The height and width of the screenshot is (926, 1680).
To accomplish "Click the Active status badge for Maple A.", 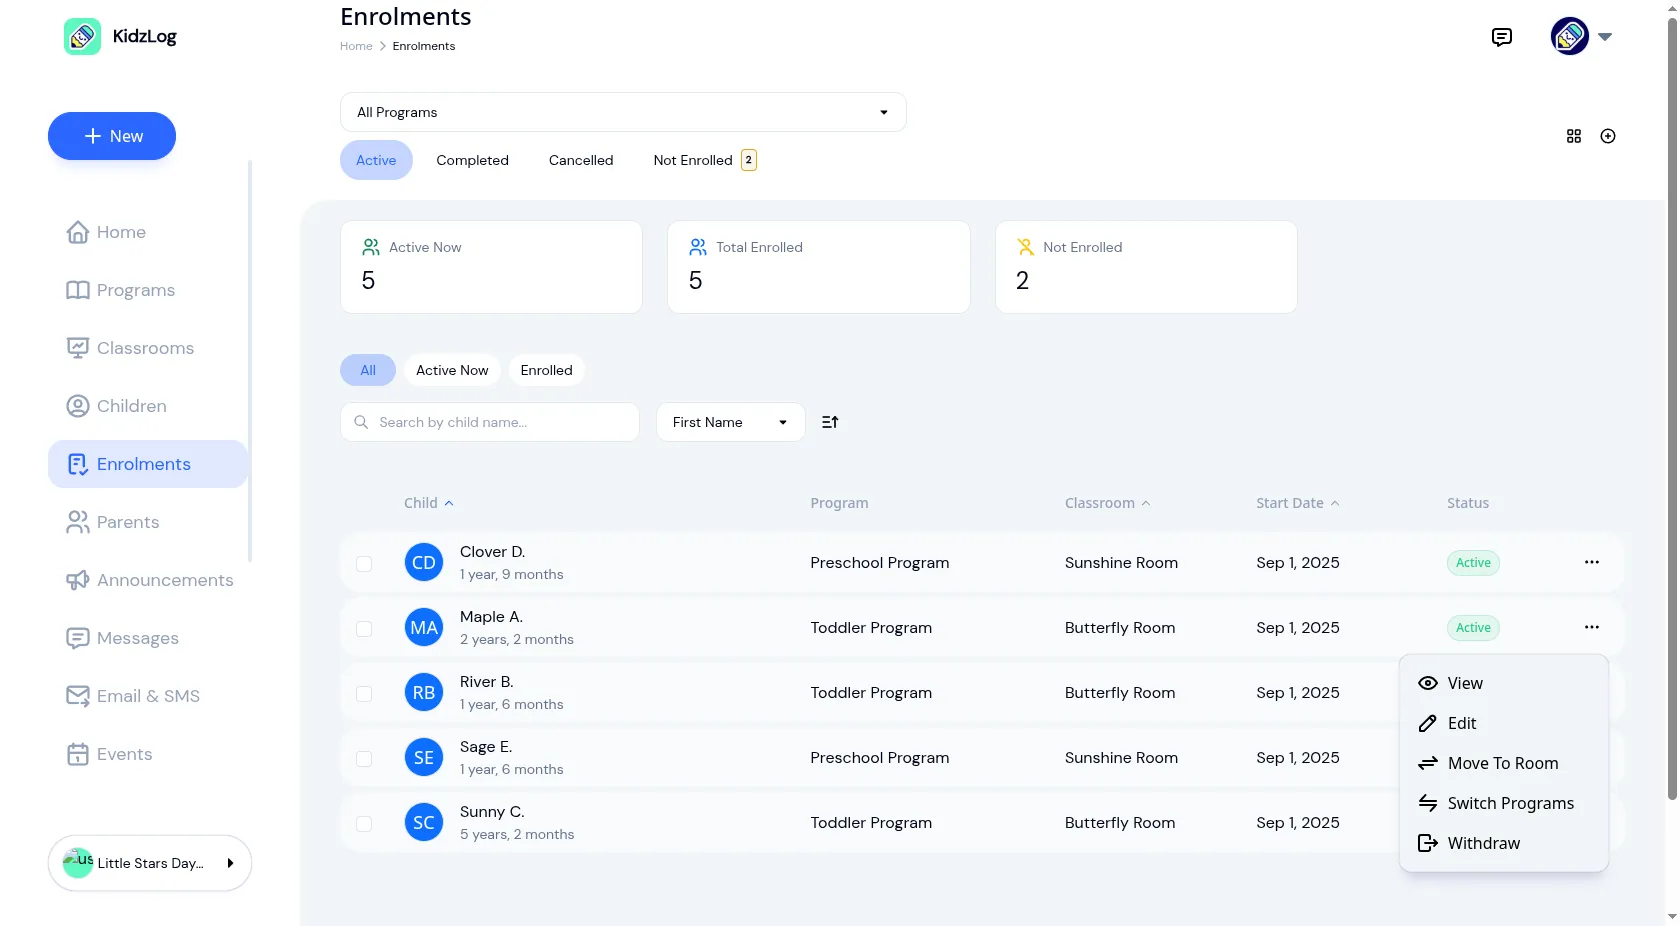I will click(x=1473, y=627).
